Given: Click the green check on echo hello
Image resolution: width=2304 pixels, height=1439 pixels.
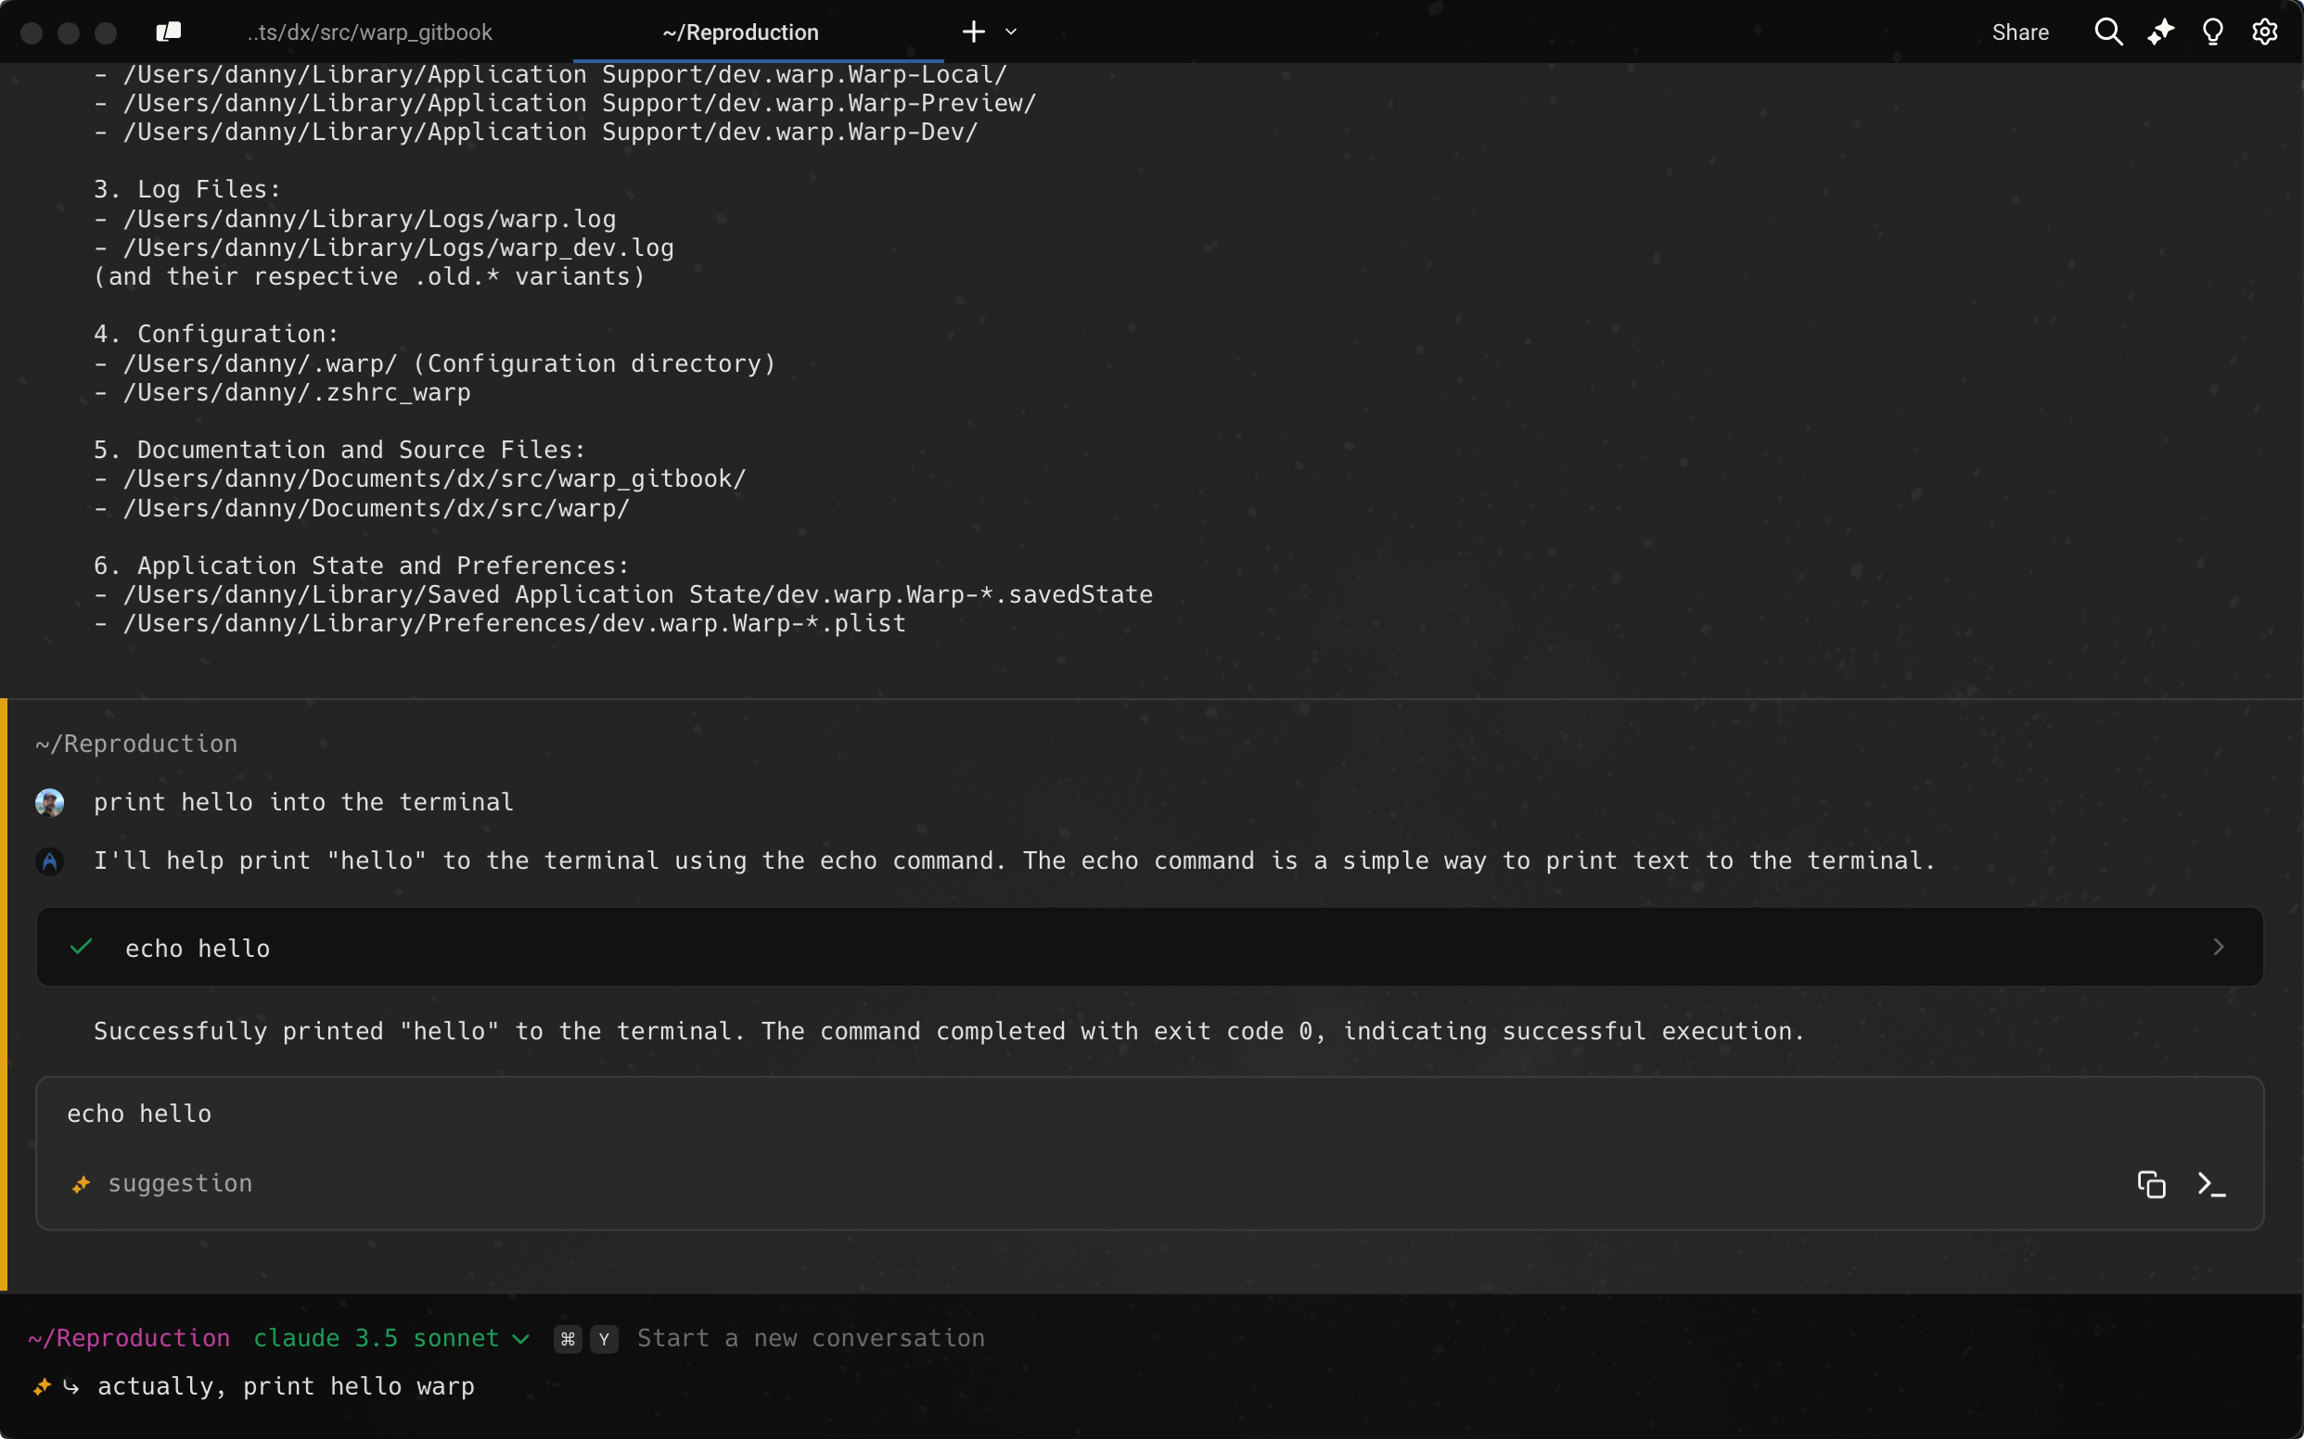Looking at the screenshot, I should [x=82, y=947].
